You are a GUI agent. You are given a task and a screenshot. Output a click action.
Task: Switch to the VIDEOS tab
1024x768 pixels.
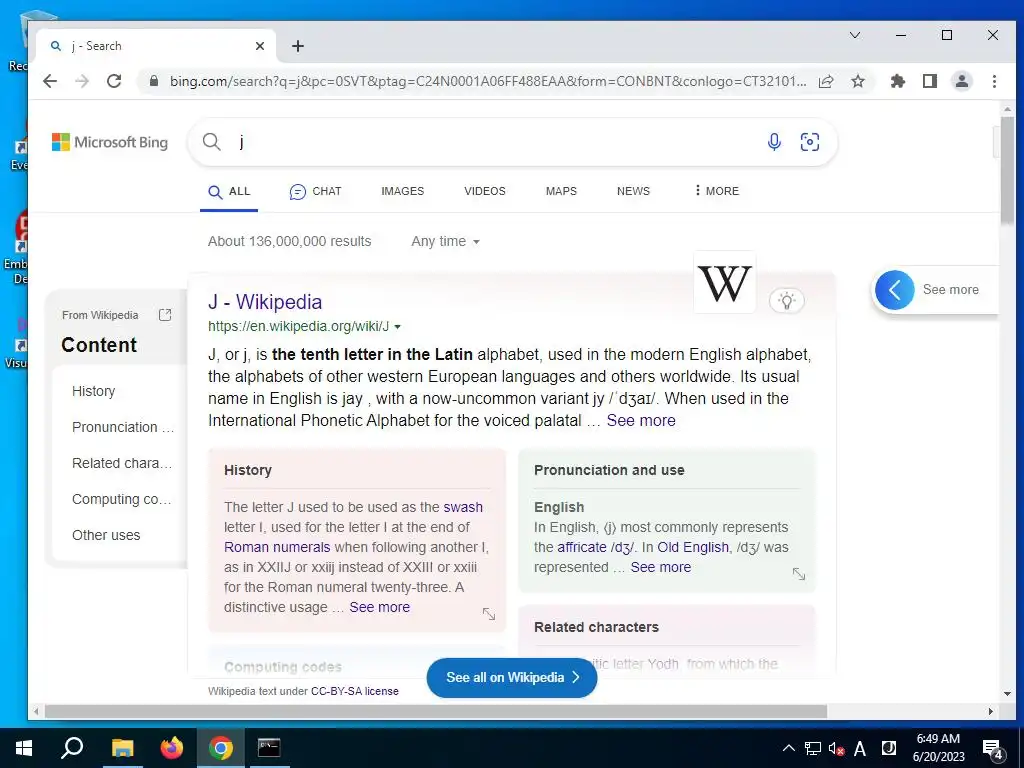tap(485, 191)
